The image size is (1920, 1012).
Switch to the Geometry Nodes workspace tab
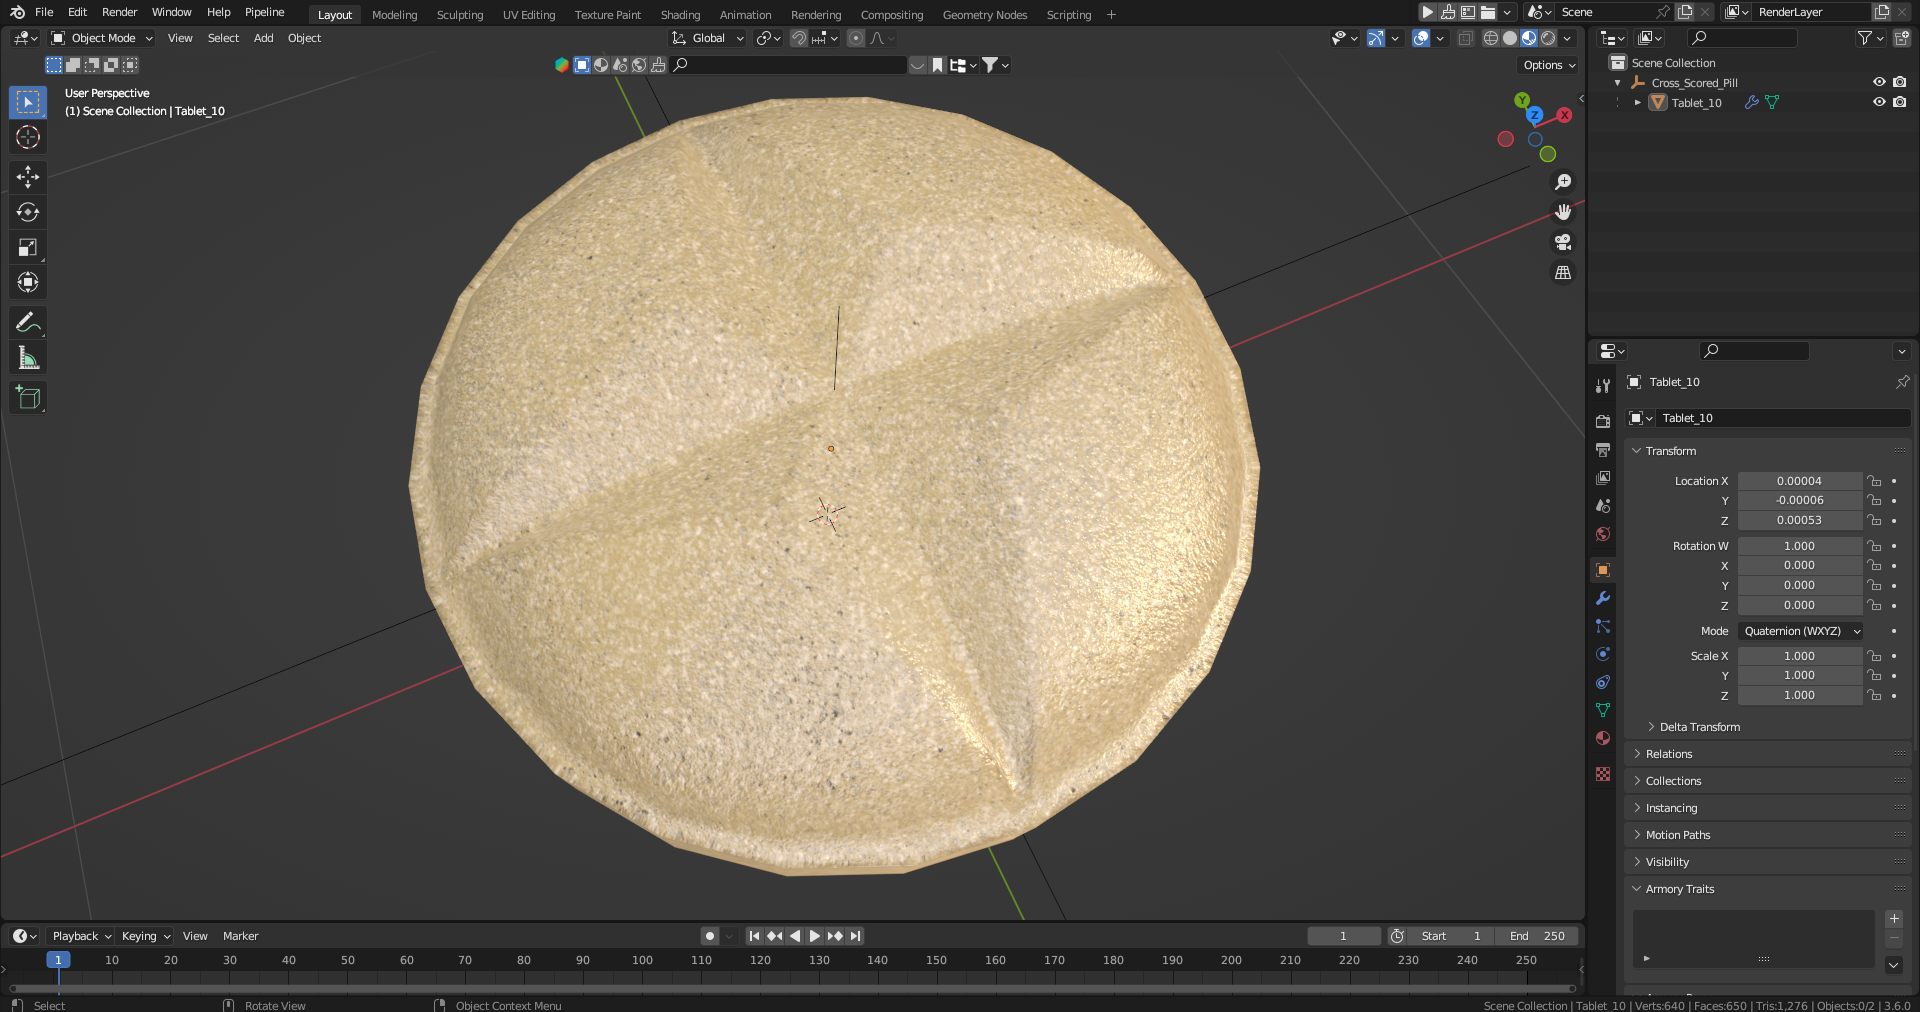985,15
